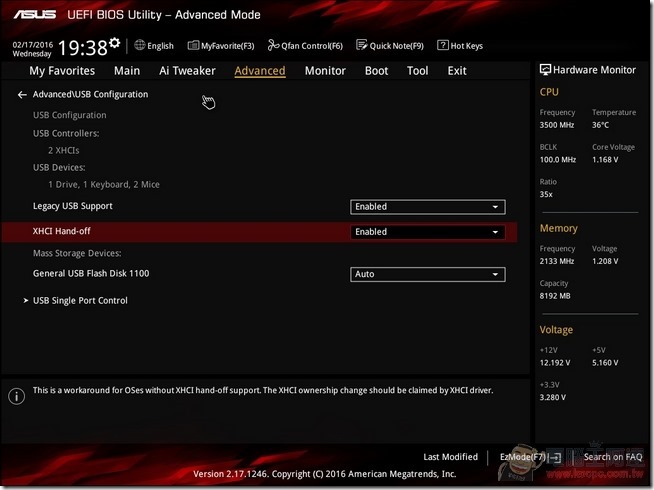Open Qfan Control(F6)
654x490 pixels.
305,45
